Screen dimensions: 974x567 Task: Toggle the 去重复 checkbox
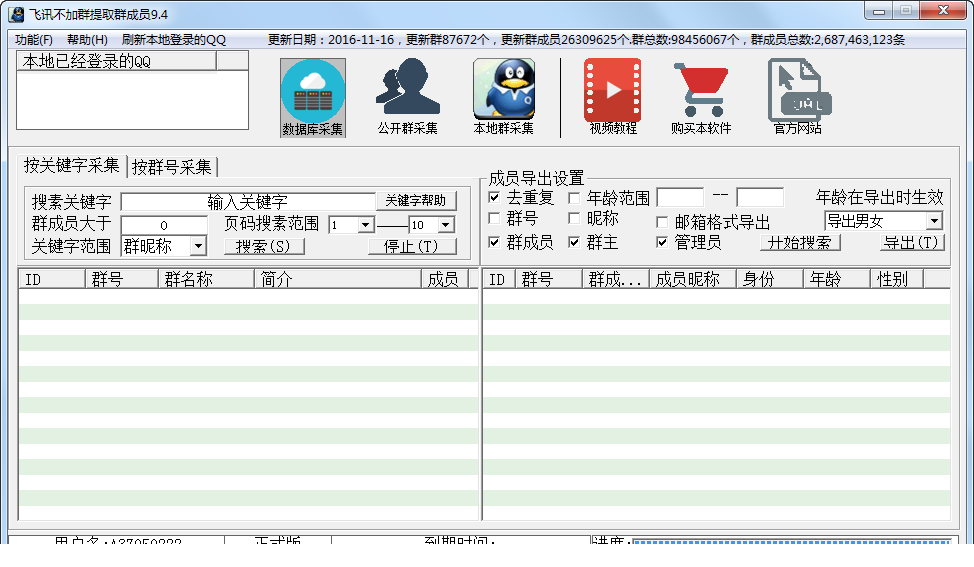click(x=494, y=197)
